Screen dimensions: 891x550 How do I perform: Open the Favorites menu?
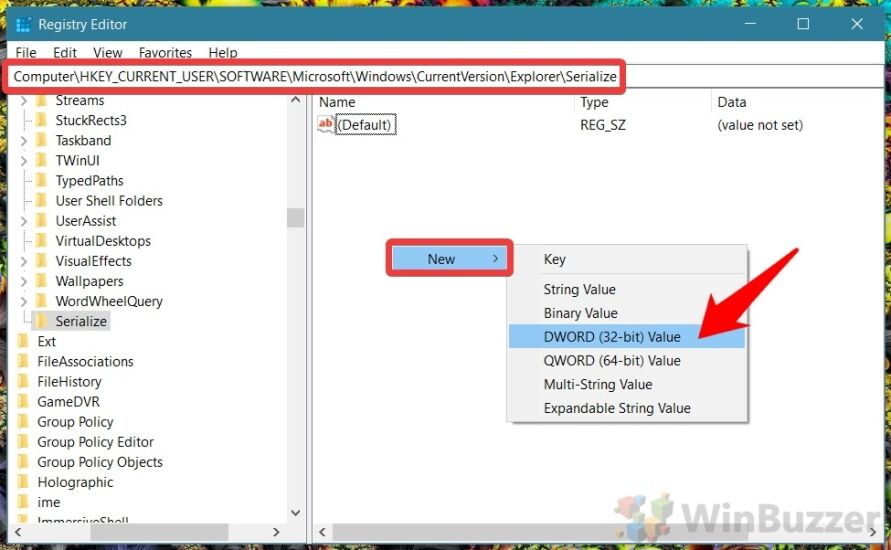[165, 53]
